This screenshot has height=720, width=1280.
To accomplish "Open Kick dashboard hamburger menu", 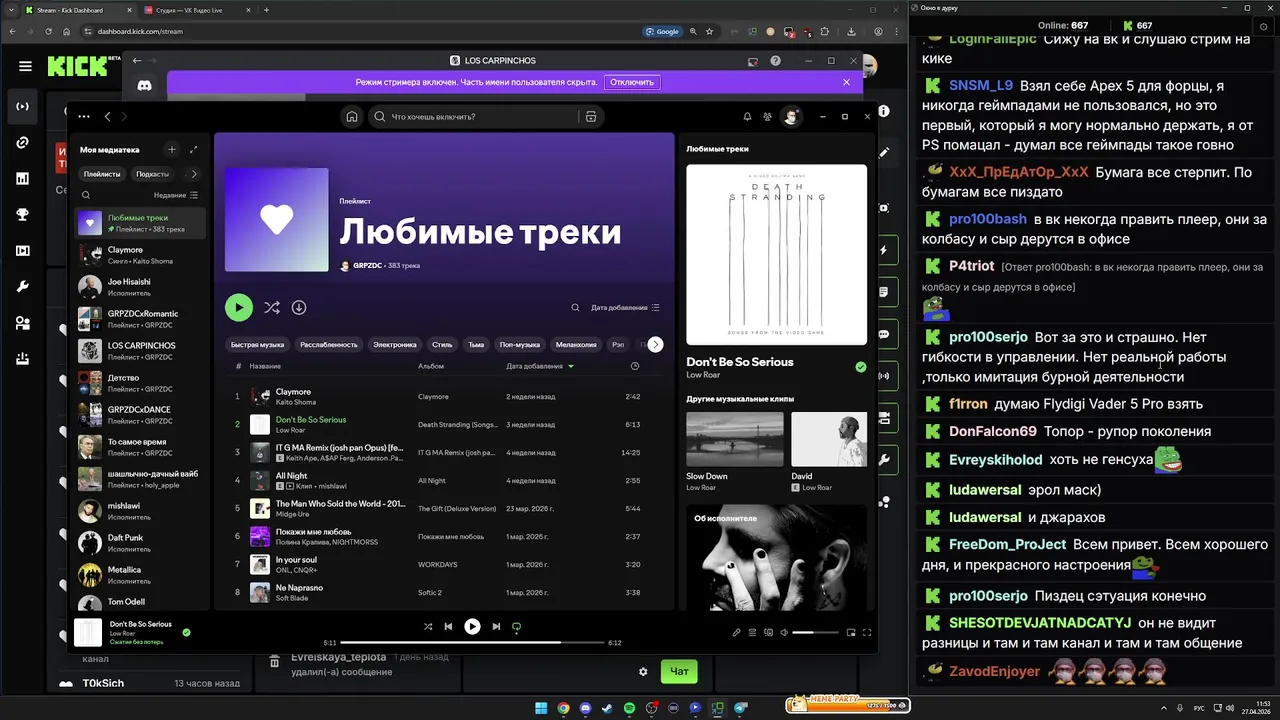I will [x=25, y=67].
